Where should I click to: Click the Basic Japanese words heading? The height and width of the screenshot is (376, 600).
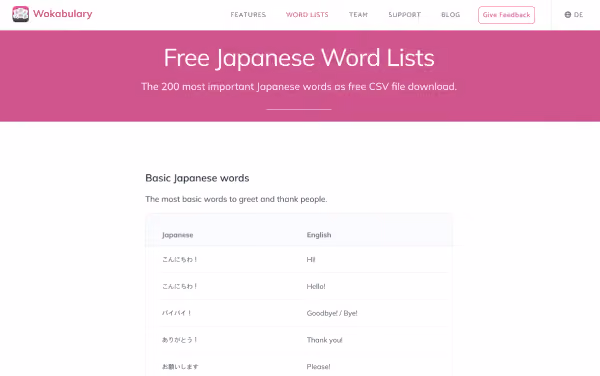(197, 178)
